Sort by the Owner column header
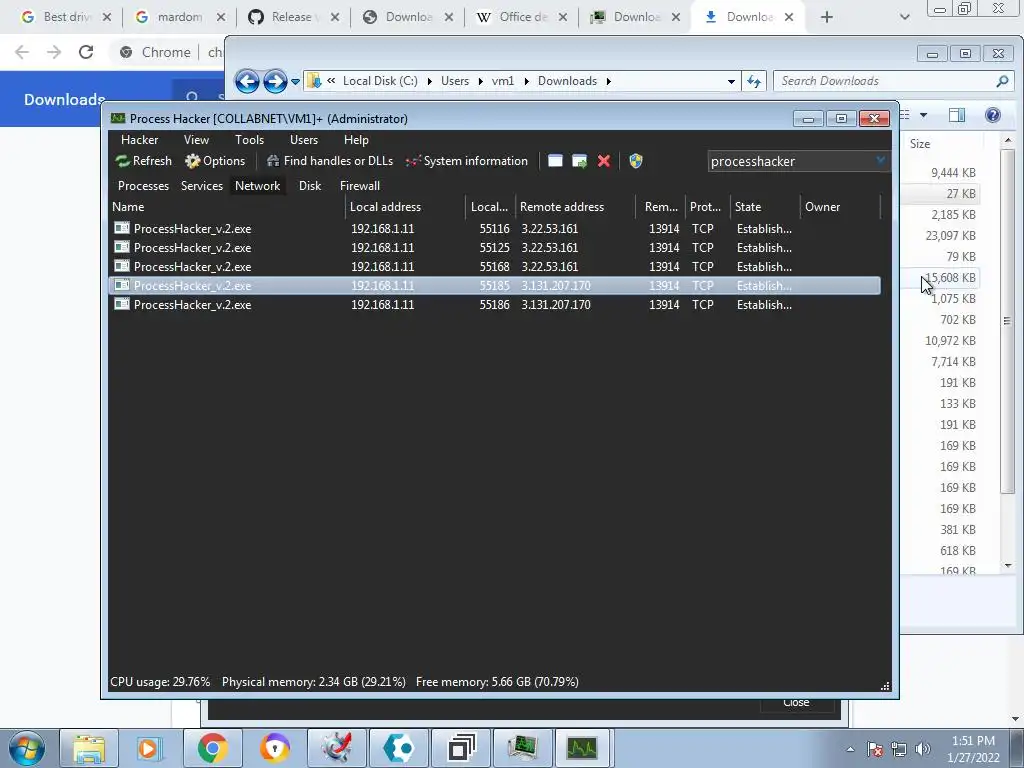 click(840, 206)
